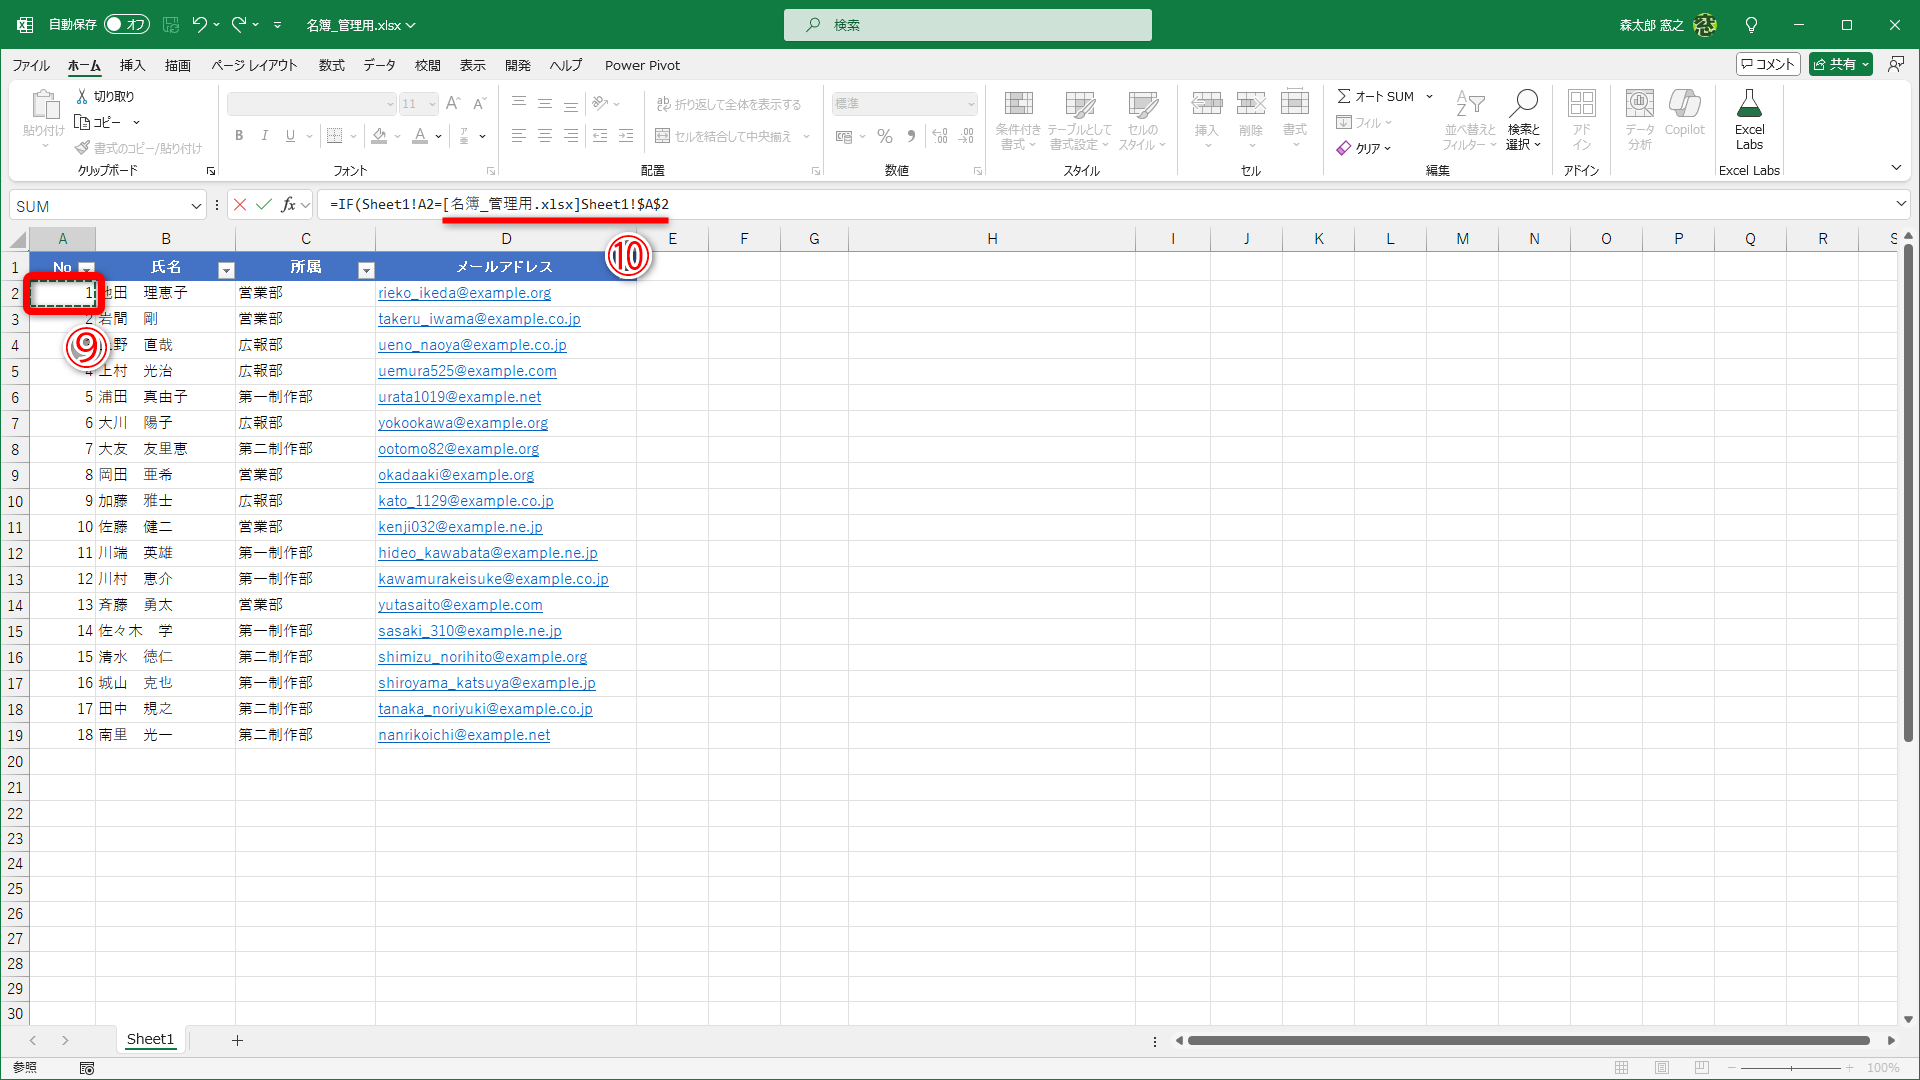
Task: Open the filter dropdown on the 氏名 column
Action: click(226, 269)
